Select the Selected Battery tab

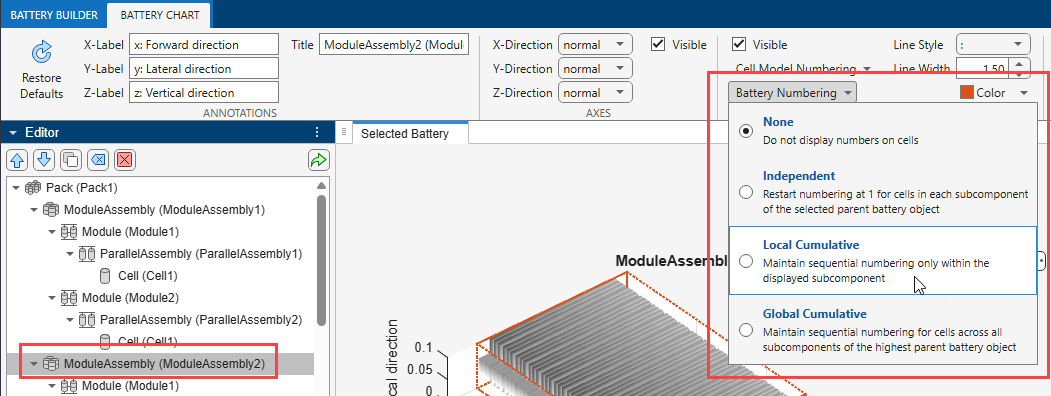[x=405, y=134]
